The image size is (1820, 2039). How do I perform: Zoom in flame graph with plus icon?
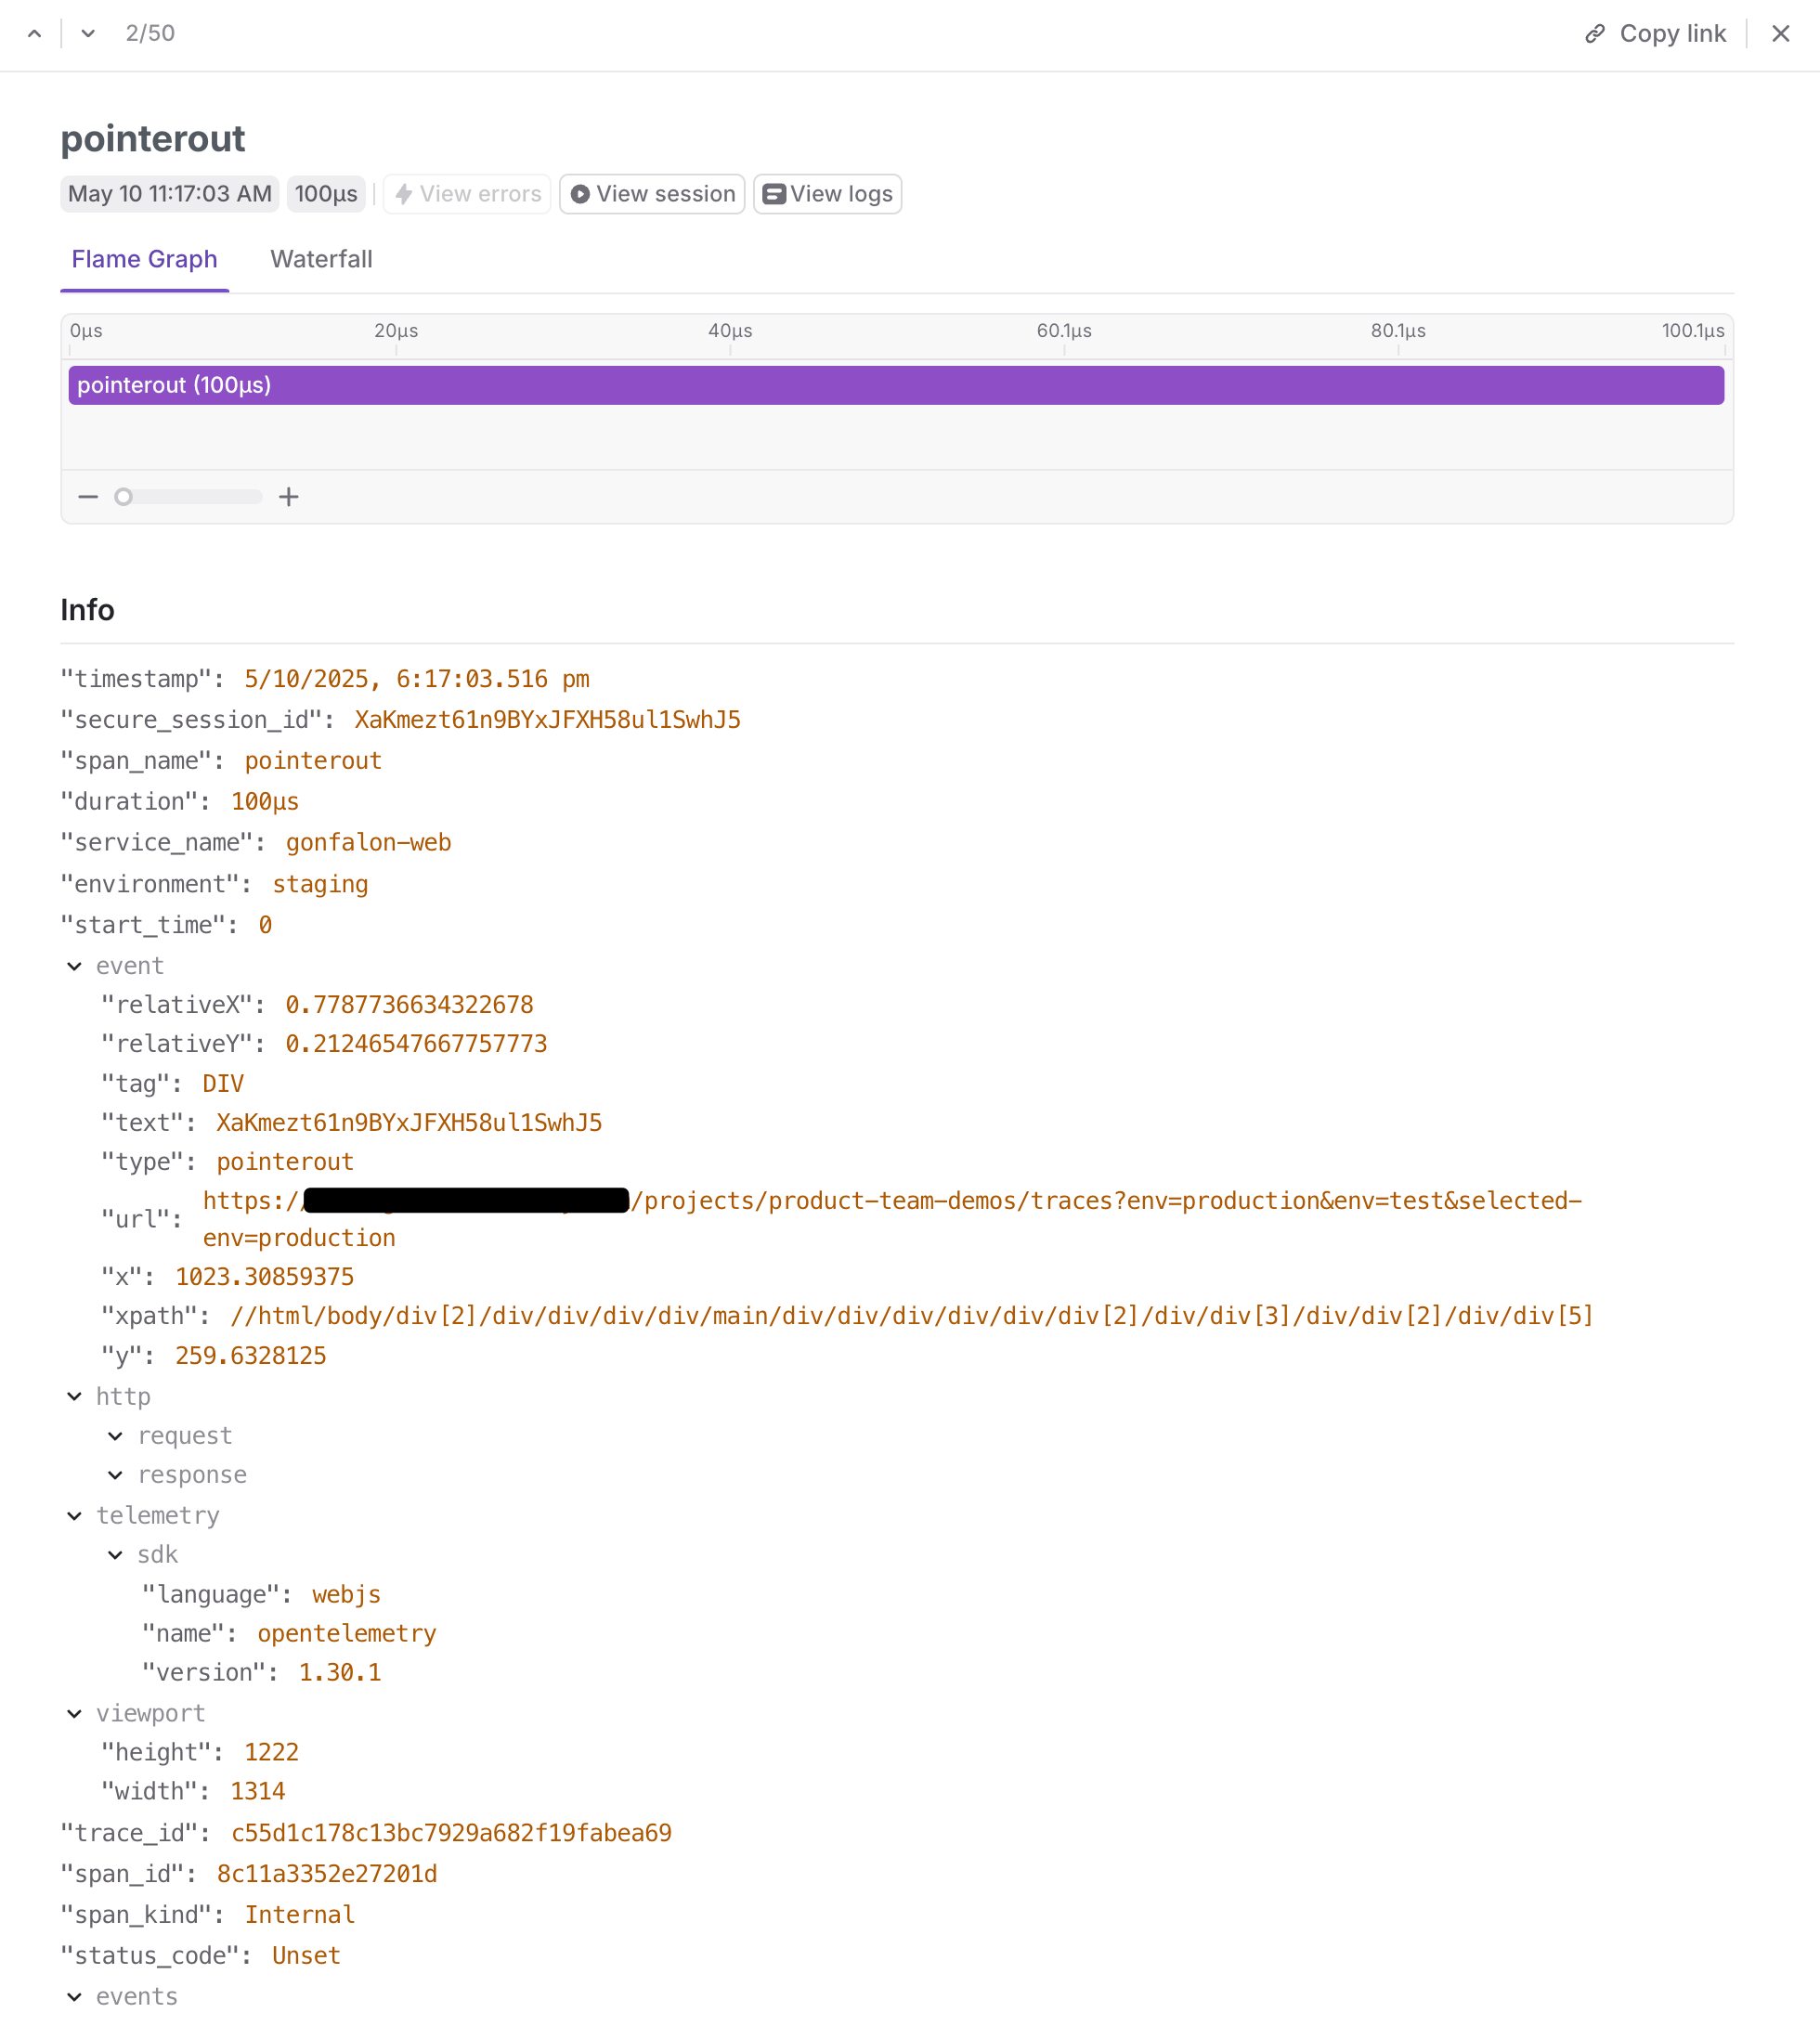click(289, 497)
